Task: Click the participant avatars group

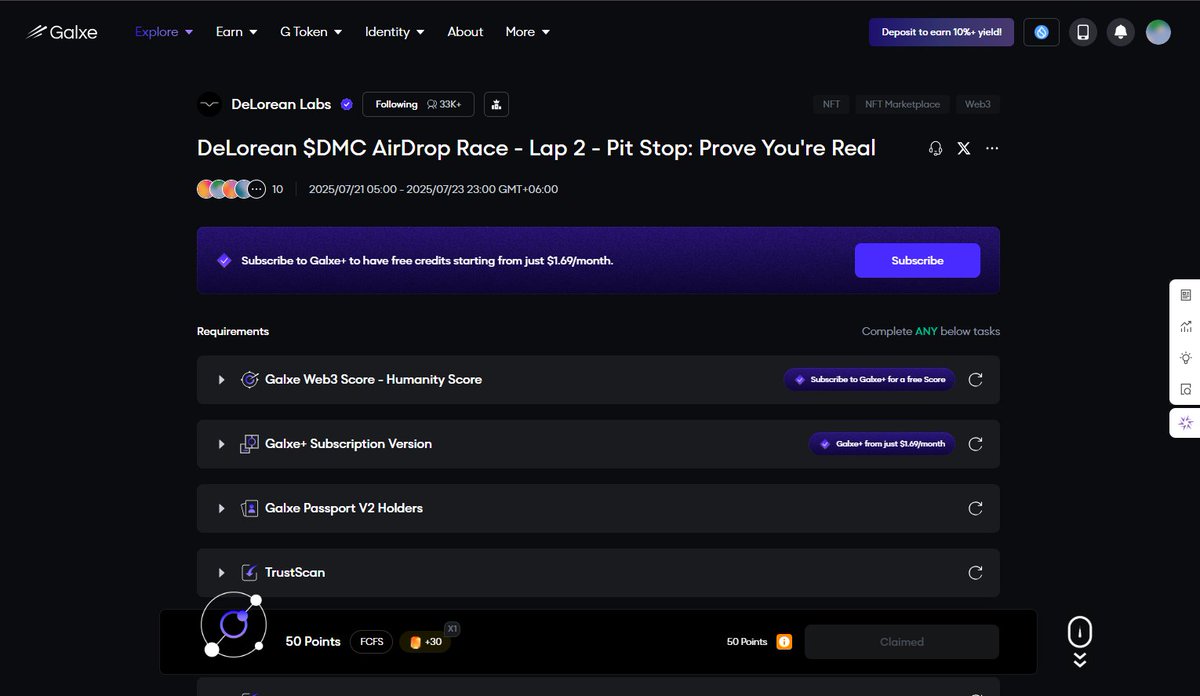Action: (231, 189)
